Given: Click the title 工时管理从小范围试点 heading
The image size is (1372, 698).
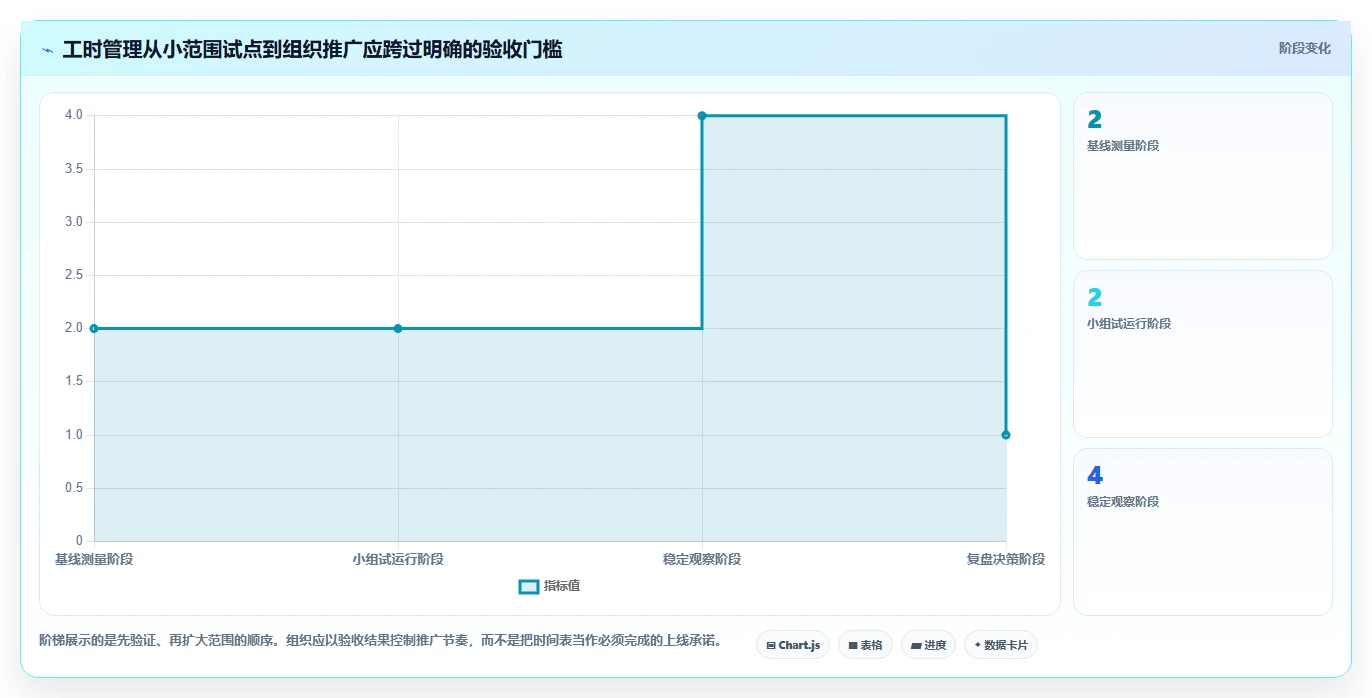Looking at the screenshot, I should (x=312, y=49).
